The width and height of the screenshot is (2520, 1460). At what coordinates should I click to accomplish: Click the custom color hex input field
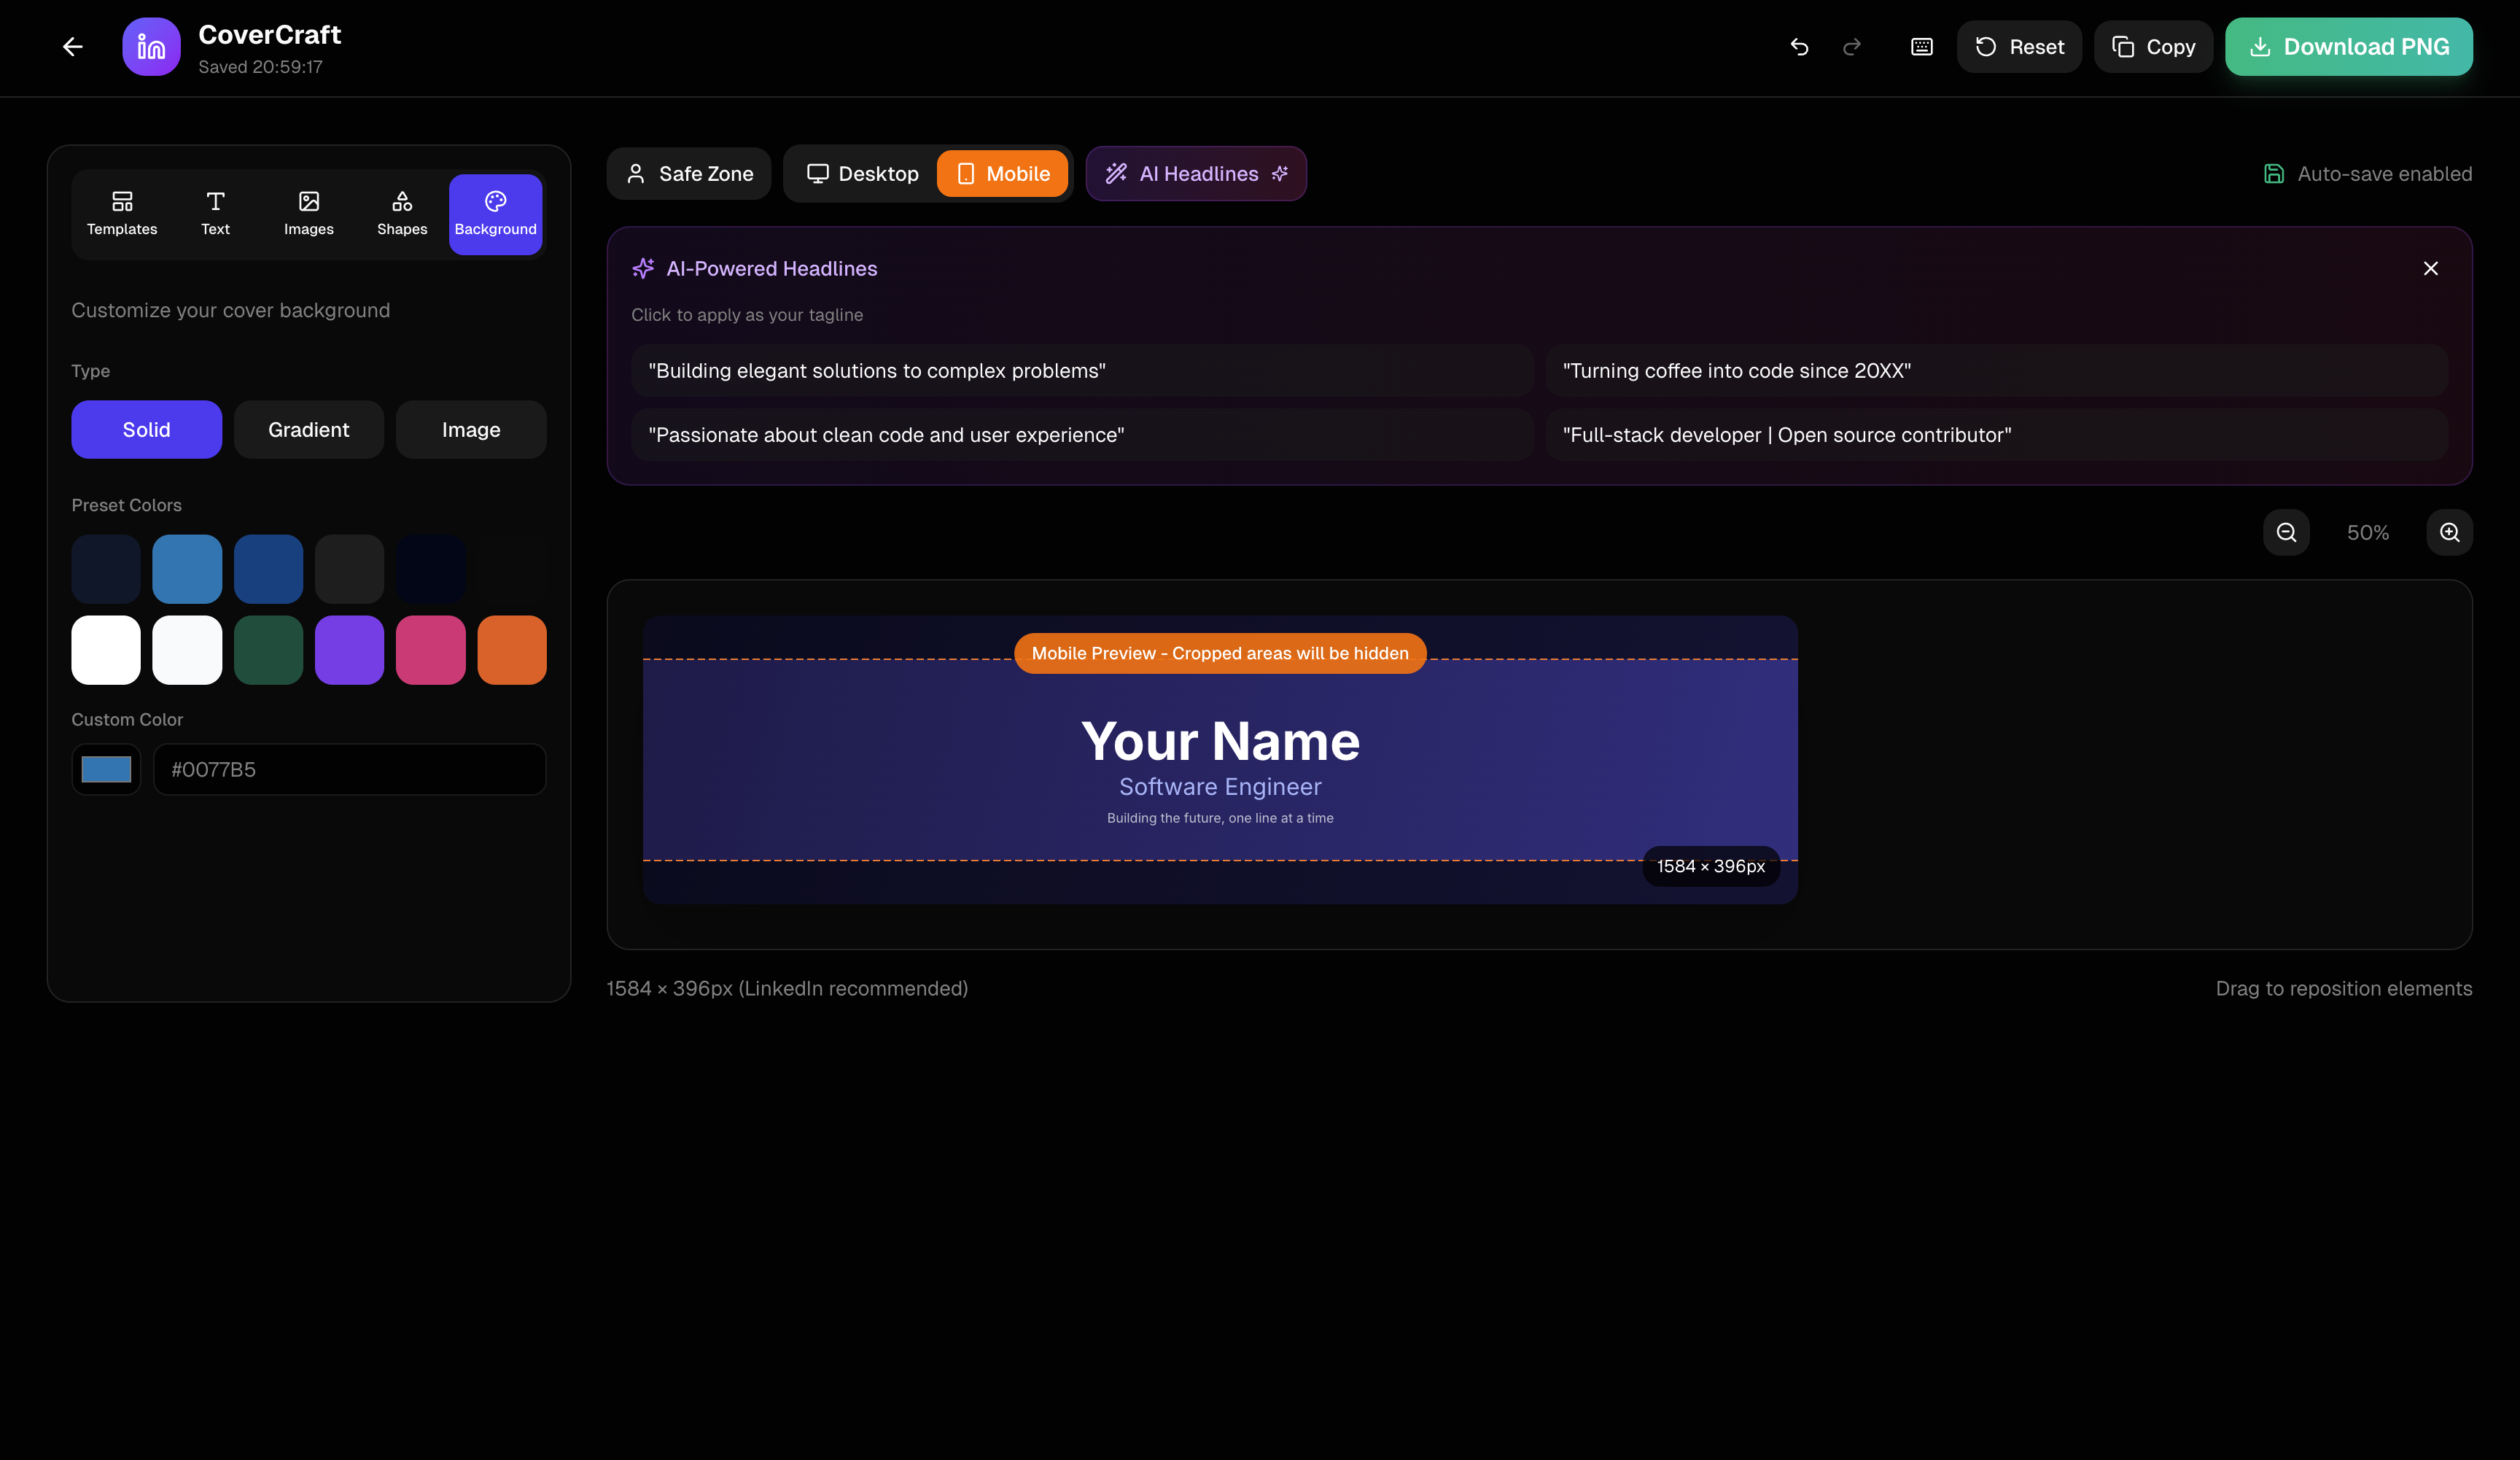349,769
